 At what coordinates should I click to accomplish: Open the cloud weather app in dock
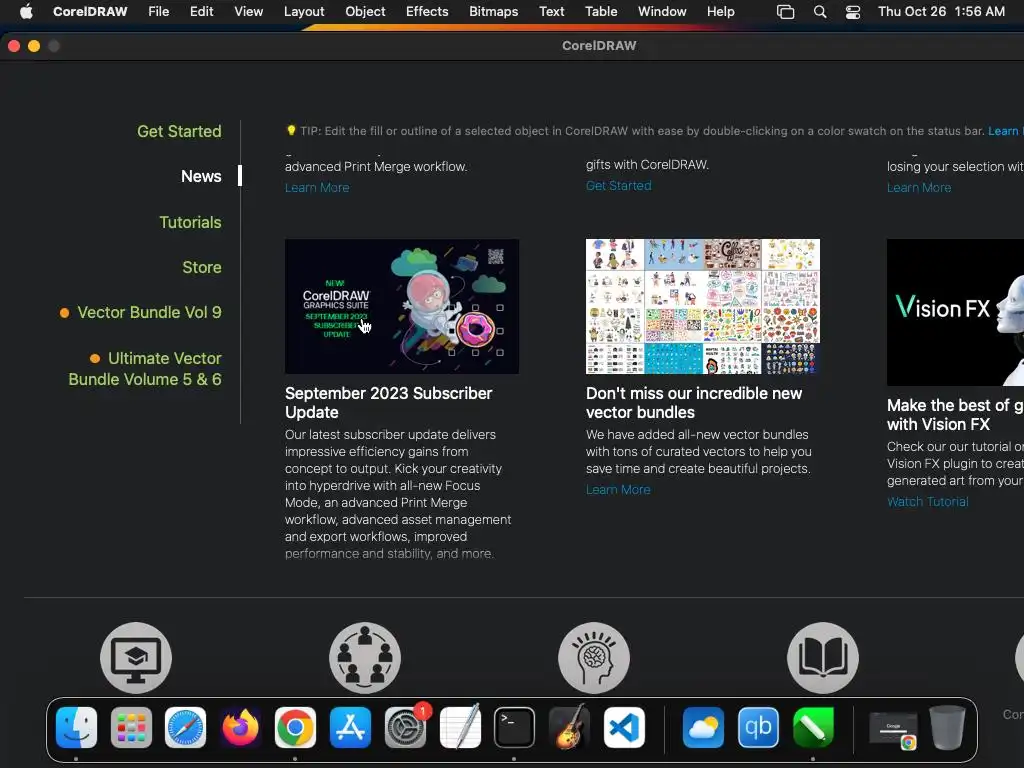tap(703, 728)
